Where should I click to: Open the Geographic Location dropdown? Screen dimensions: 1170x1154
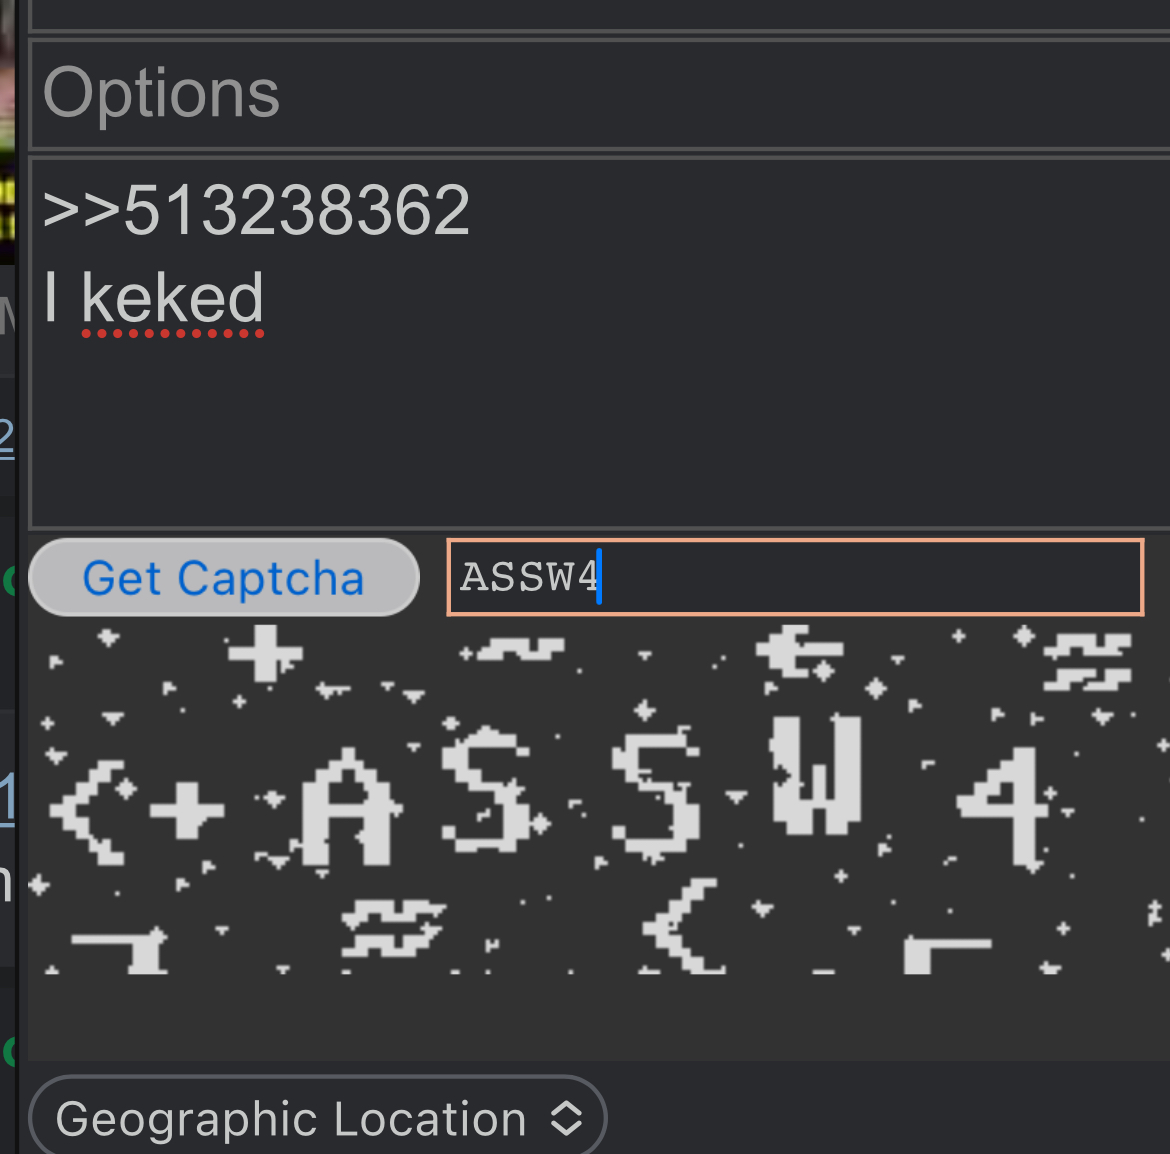(x=317, y=1117)
